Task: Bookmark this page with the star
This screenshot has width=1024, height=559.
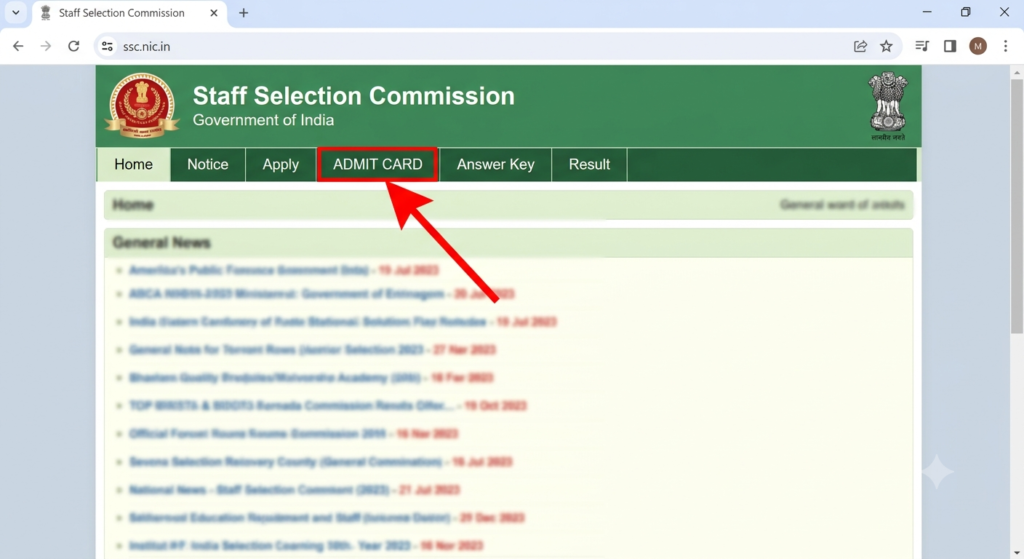Action: 886,46
